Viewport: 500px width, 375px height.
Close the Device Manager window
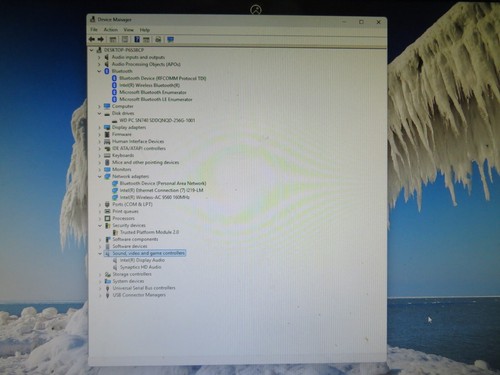tap(378, 22)
